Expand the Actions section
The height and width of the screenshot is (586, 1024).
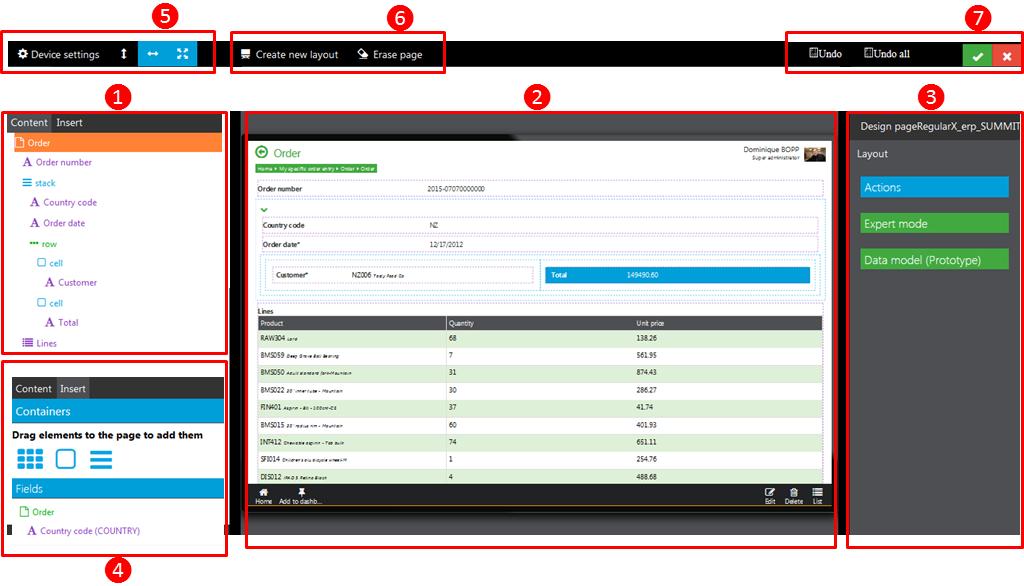click(x=934, y=187)
